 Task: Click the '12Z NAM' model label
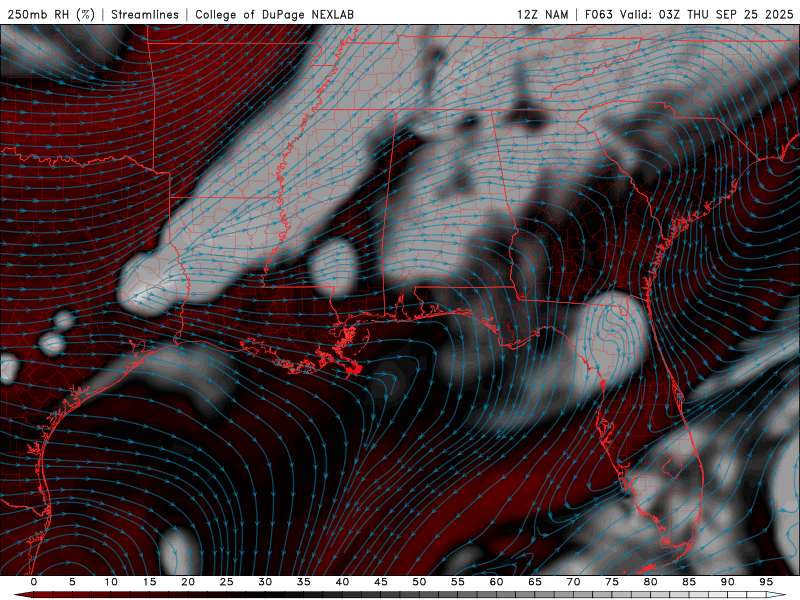(542, 14)
